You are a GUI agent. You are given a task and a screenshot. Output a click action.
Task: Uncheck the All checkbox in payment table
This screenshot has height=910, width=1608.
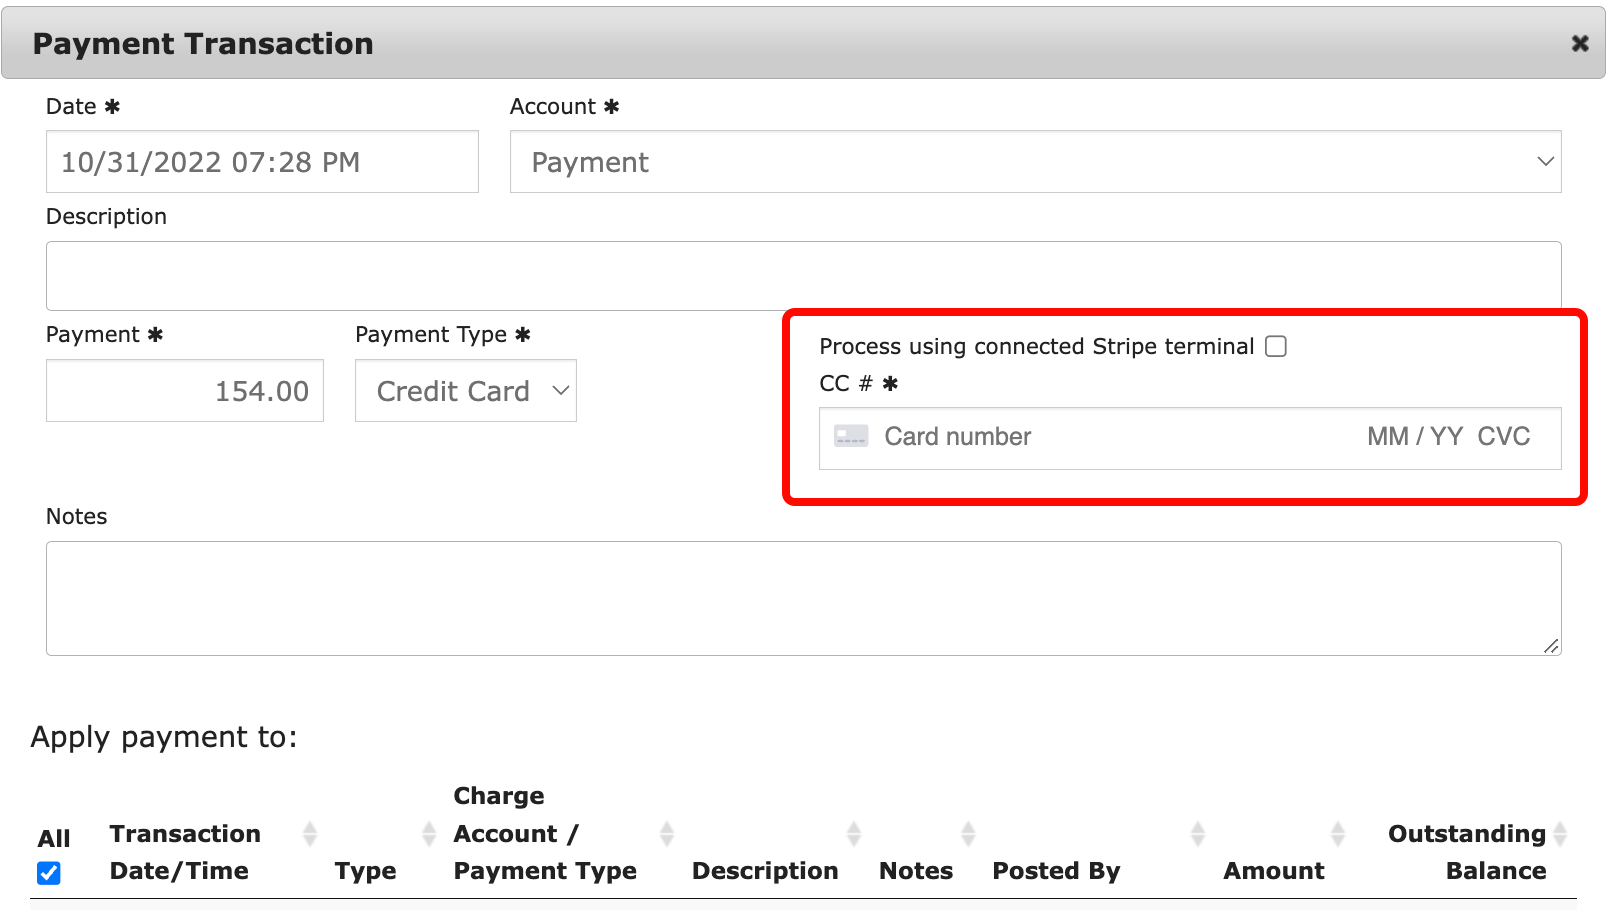coord(49,873)
